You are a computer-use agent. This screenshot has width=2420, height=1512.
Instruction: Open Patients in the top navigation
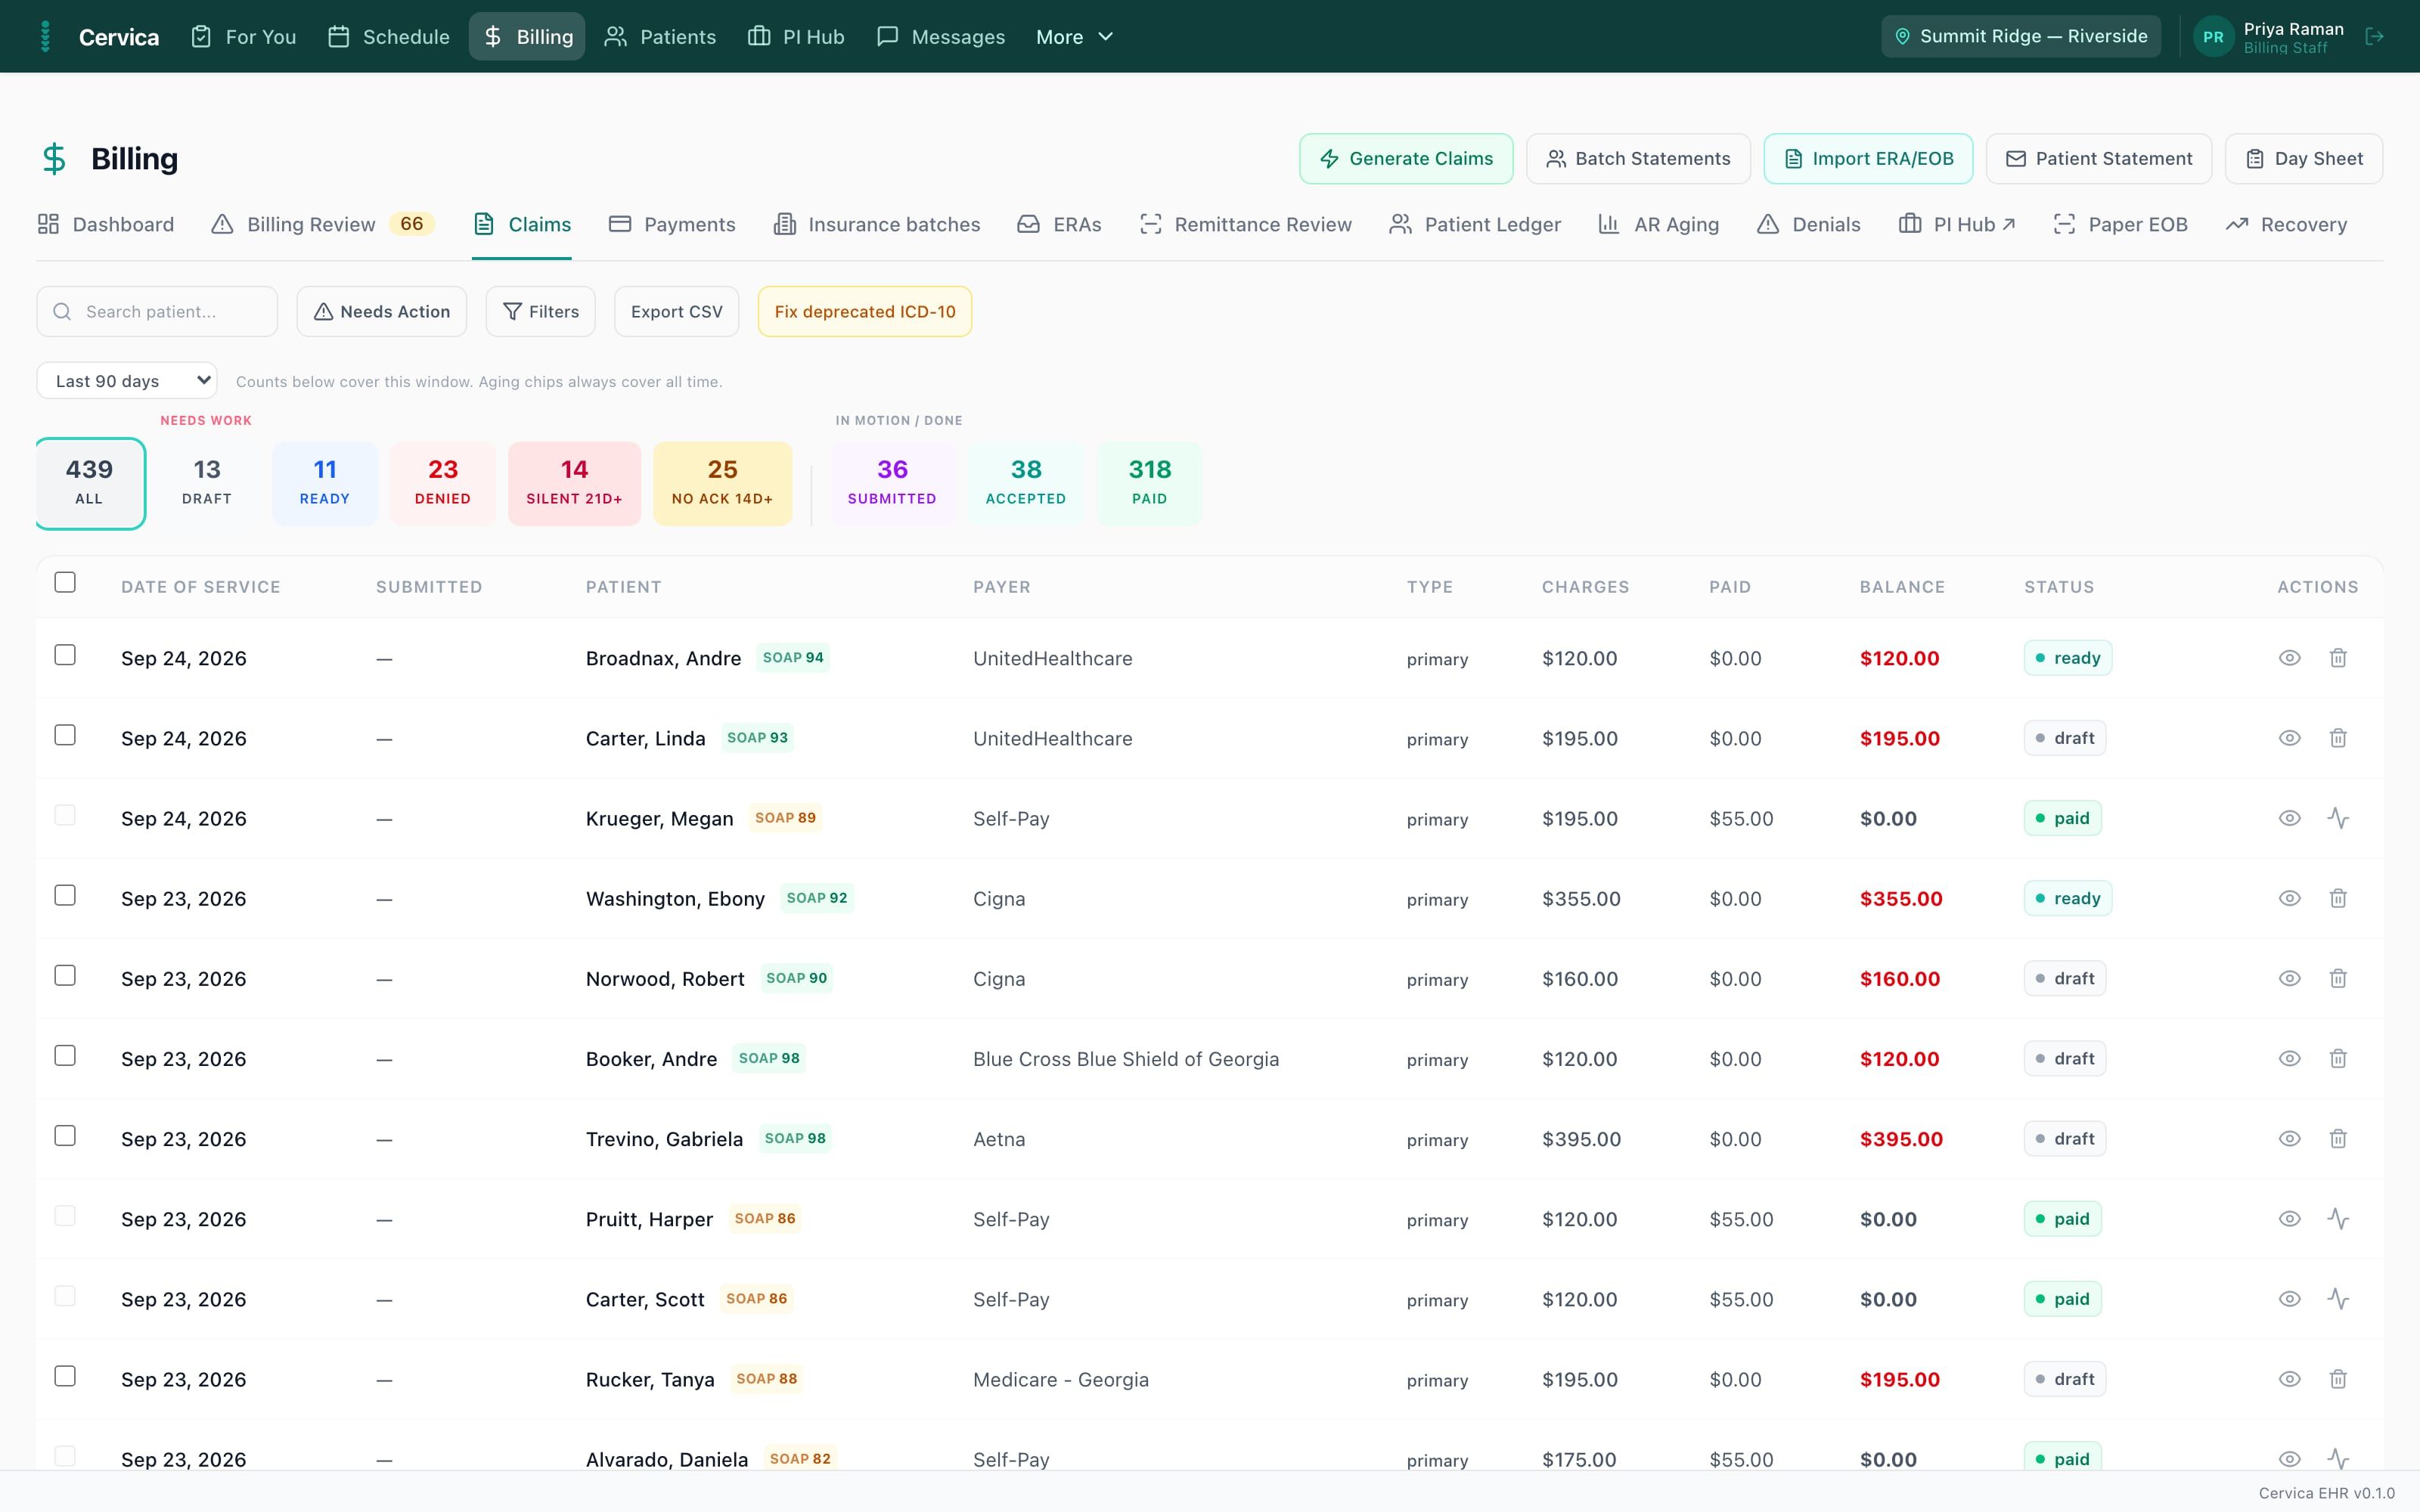pos(660,37)
